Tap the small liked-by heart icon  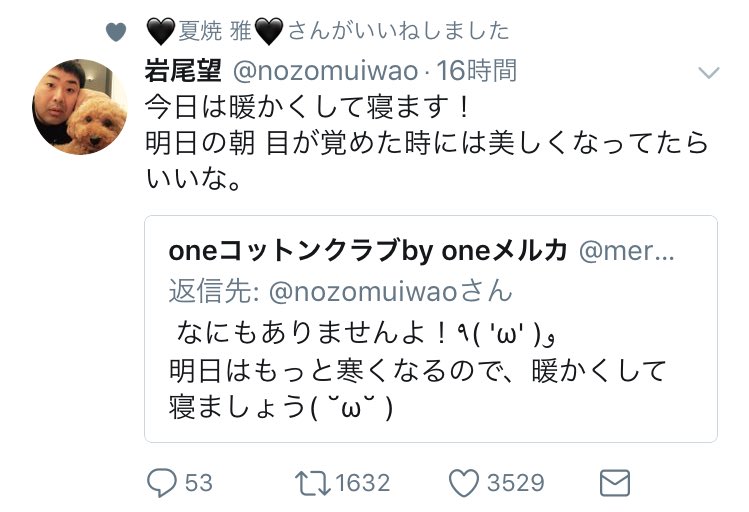(x=116, y=32)
